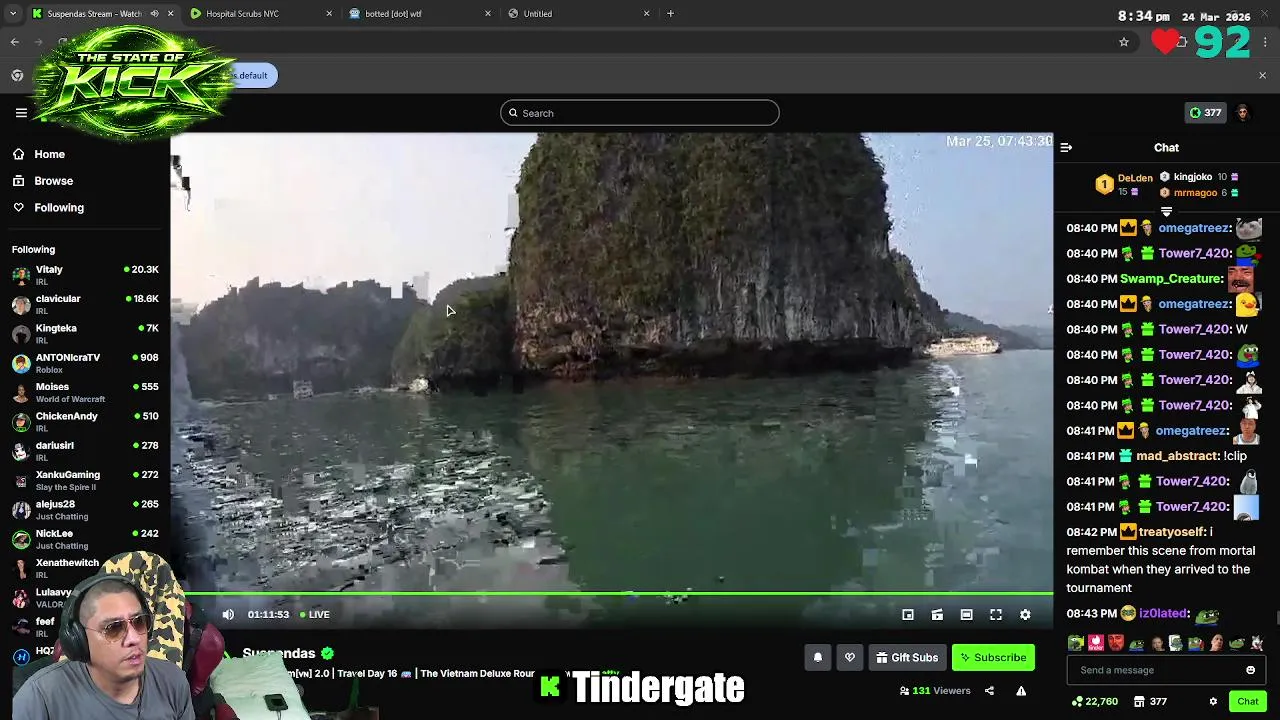Open the user profile avatar menu
Viewport: 1280px width, 720px height.
[1243, 113]
